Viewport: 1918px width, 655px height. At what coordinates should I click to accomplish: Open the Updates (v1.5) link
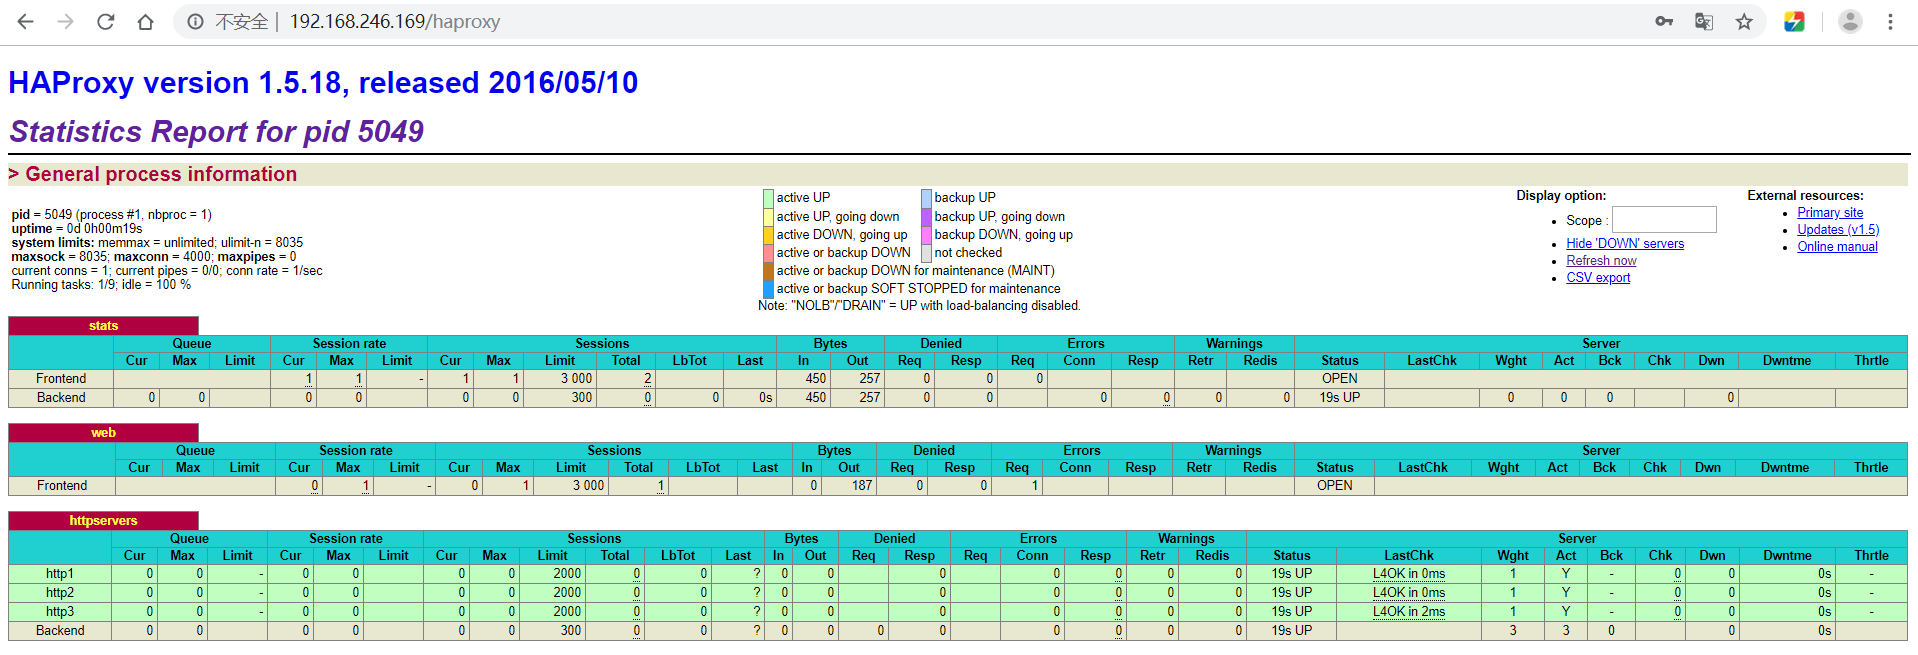point(1838,229)
